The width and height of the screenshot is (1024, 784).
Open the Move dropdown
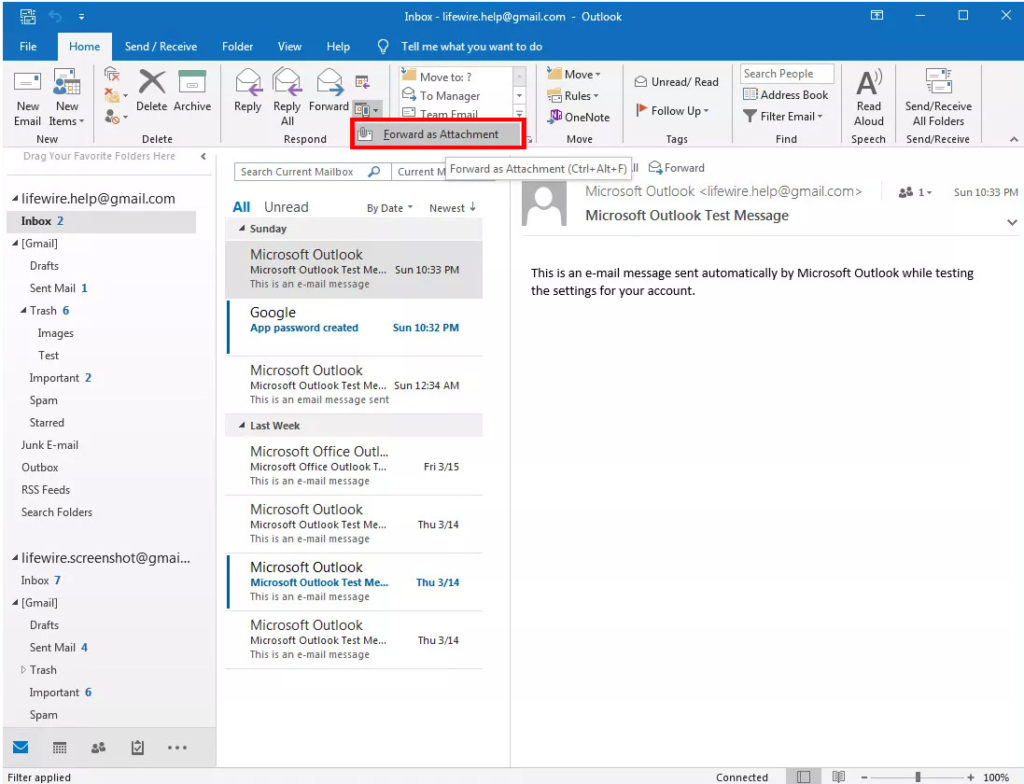click(573, 74)
